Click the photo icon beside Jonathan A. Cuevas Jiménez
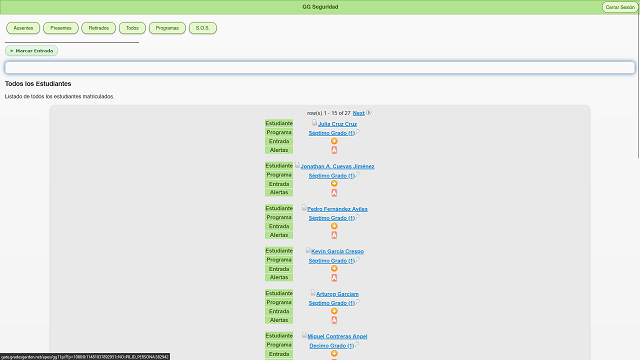640x360 pixels. pos(297,165)
